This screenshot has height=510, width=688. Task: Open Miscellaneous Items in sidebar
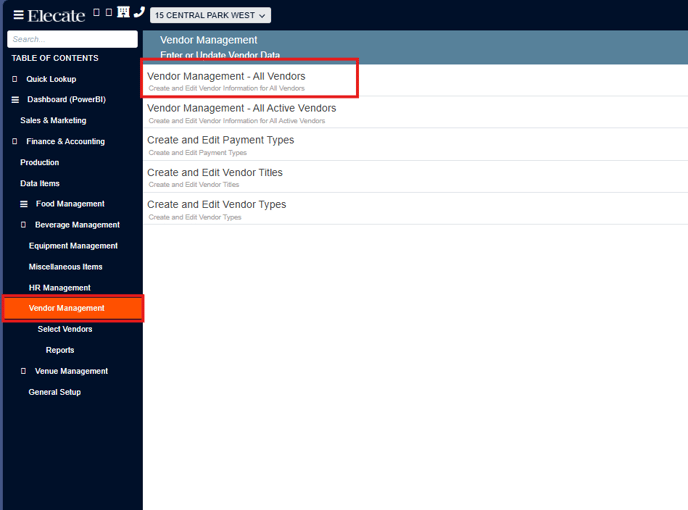pyautogui.click(x=65, y=267)
